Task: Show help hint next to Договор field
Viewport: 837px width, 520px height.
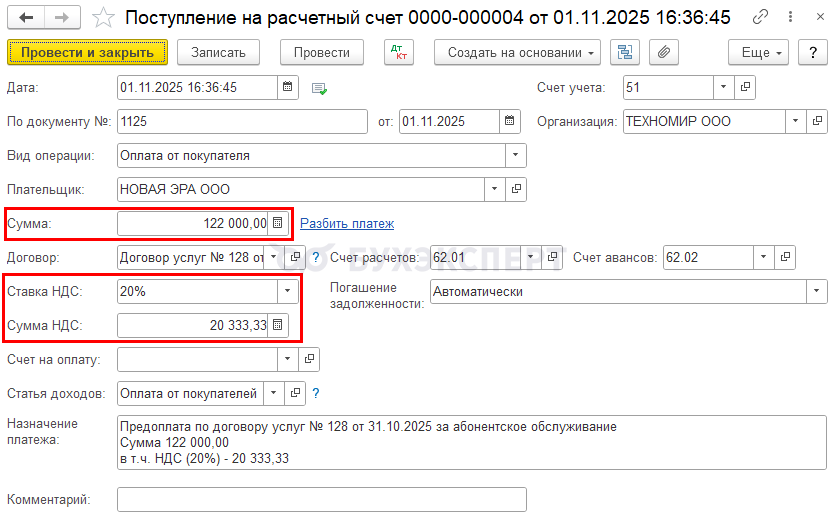Action: point(315,258)
